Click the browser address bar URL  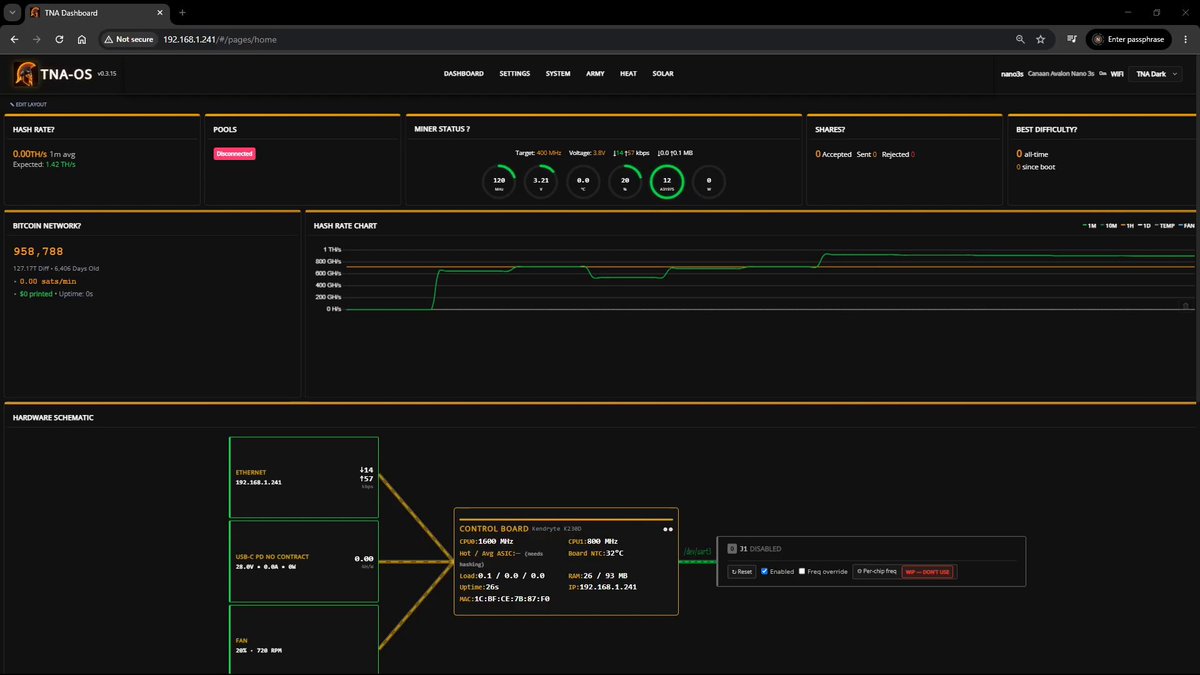pyautogui.click(x=220, y=39)
